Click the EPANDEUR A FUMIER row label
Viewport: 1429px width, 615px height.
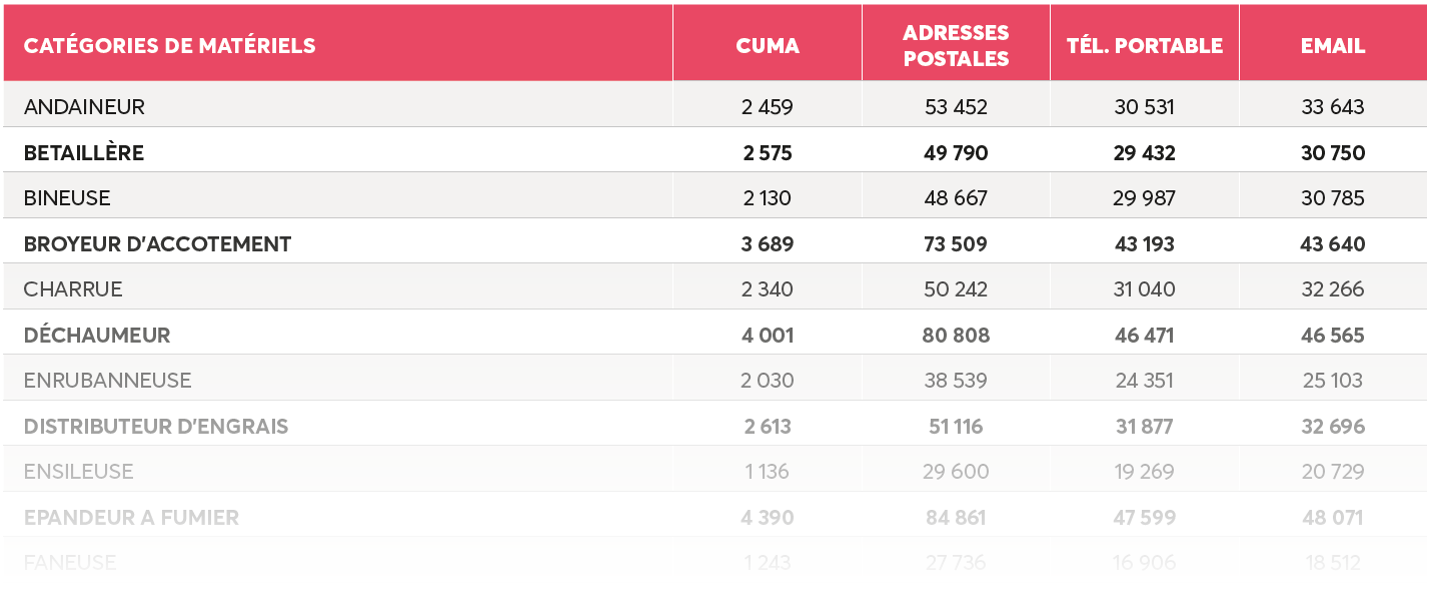tap(131, 518)
